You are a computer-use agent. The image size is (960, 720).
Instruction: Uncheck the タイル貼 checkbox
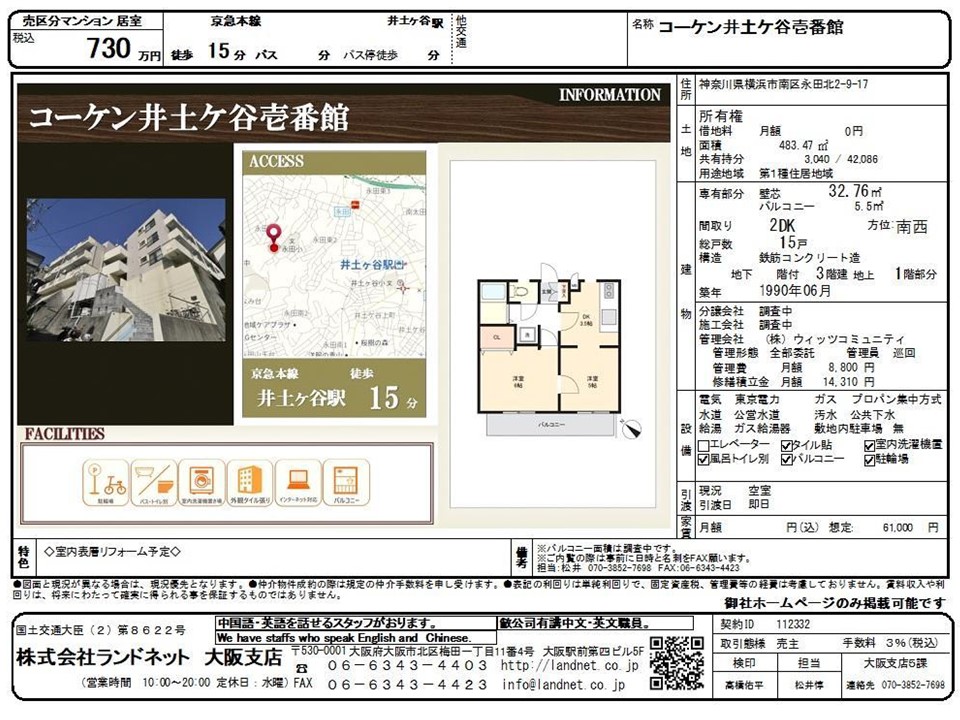point(786,444)
